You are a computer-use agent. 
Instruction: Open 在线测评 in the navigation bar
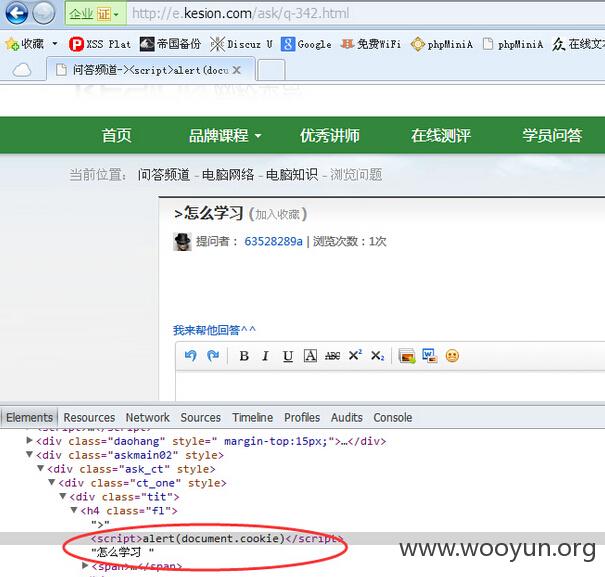pos(441,135)
